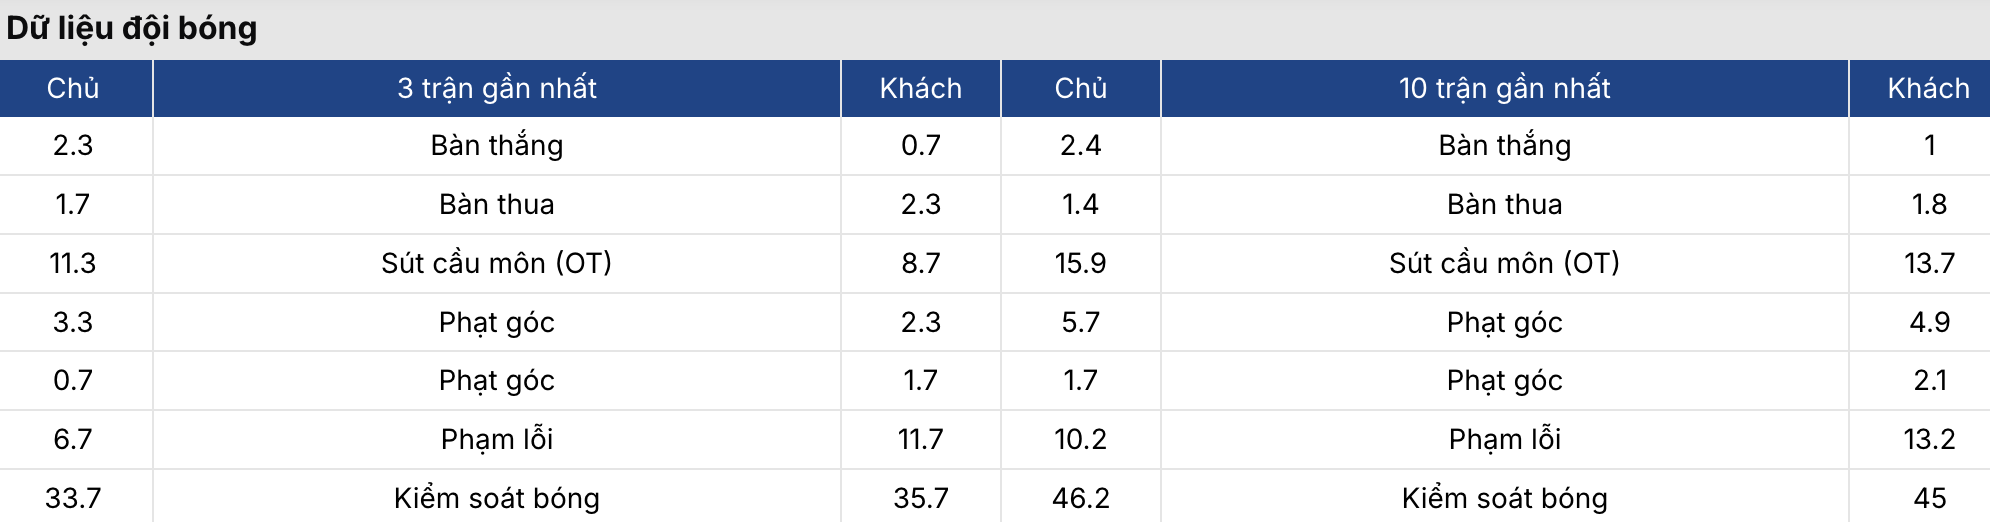
Task: Click "Kiểm soát bóng" in the 10-match table
Action: pos(1504,498)
